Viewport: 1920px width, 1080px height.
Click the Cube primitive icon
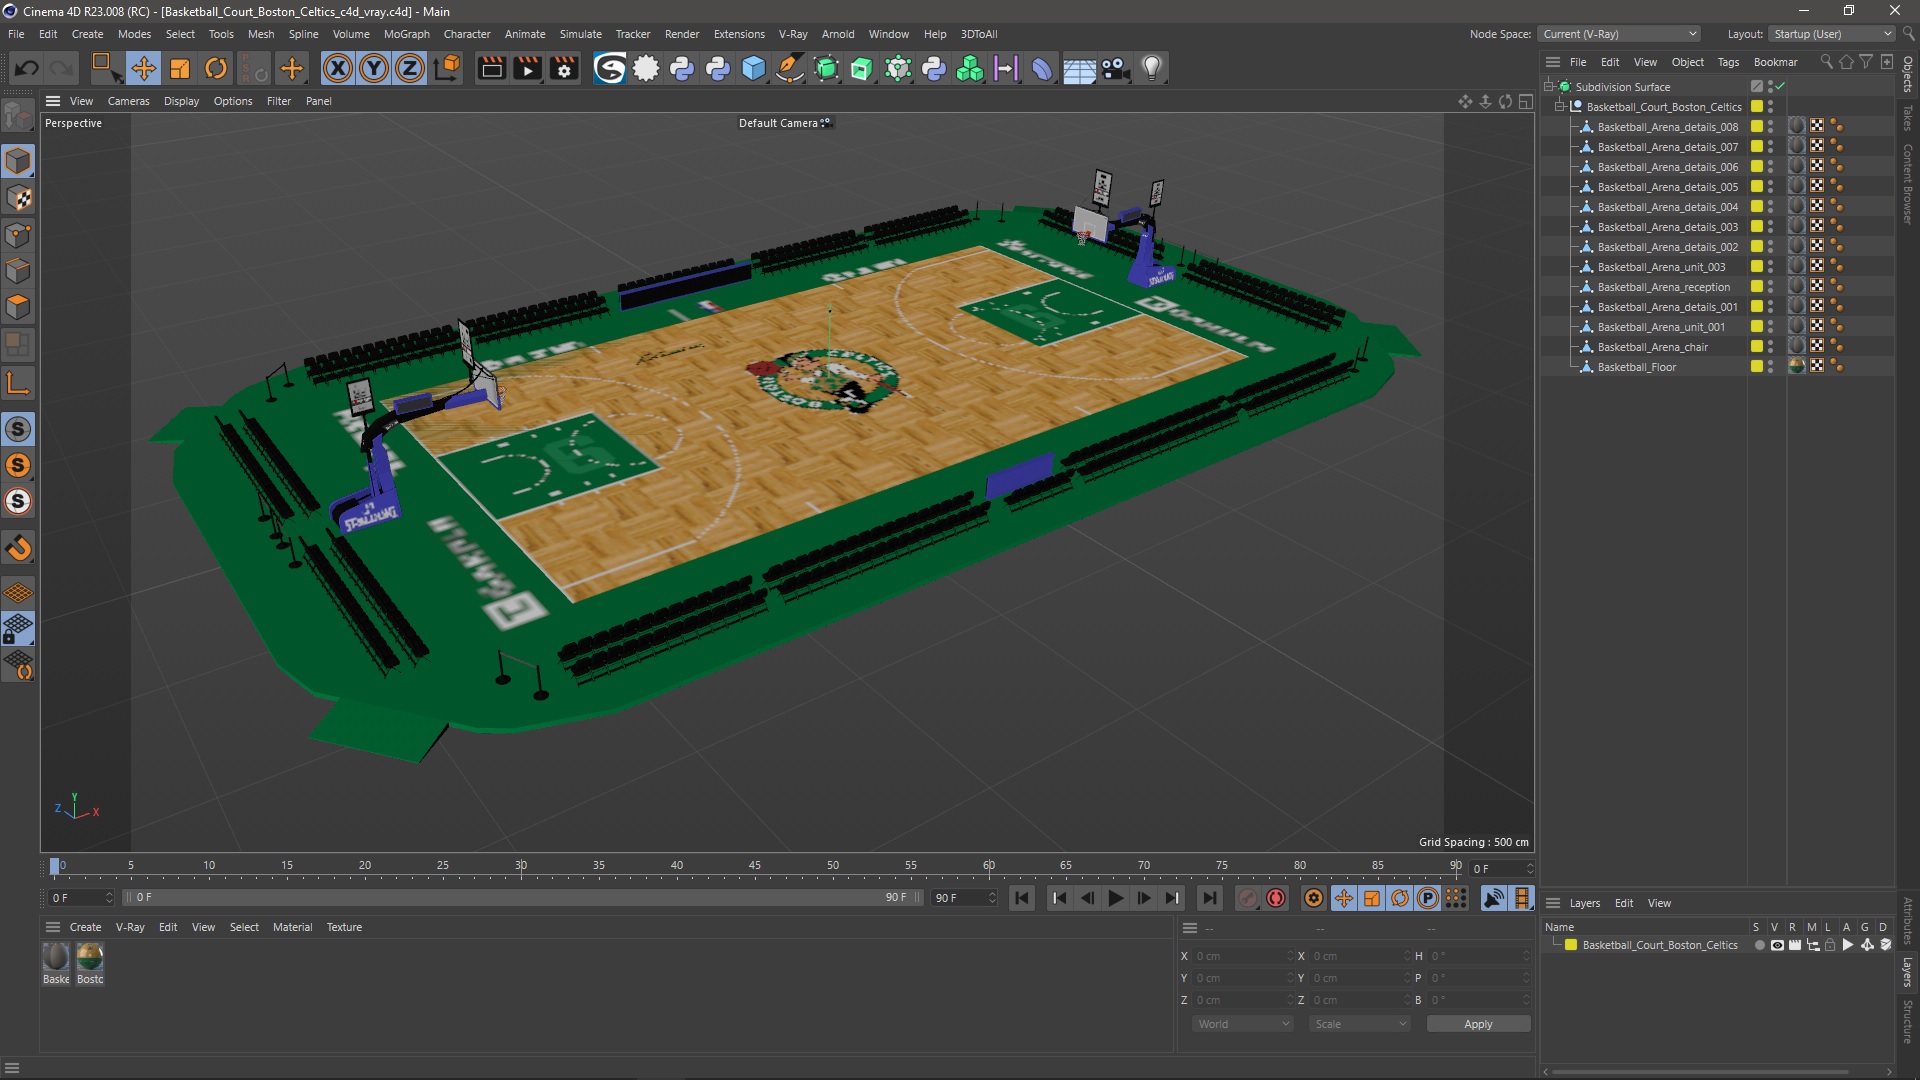pyautogui.click(x=754, y=68)
